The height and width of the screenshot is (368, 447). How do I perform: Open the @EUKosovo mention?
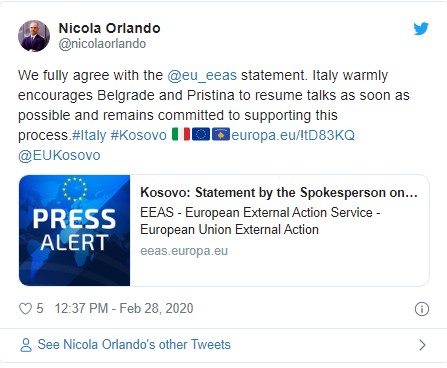[59, 155]
